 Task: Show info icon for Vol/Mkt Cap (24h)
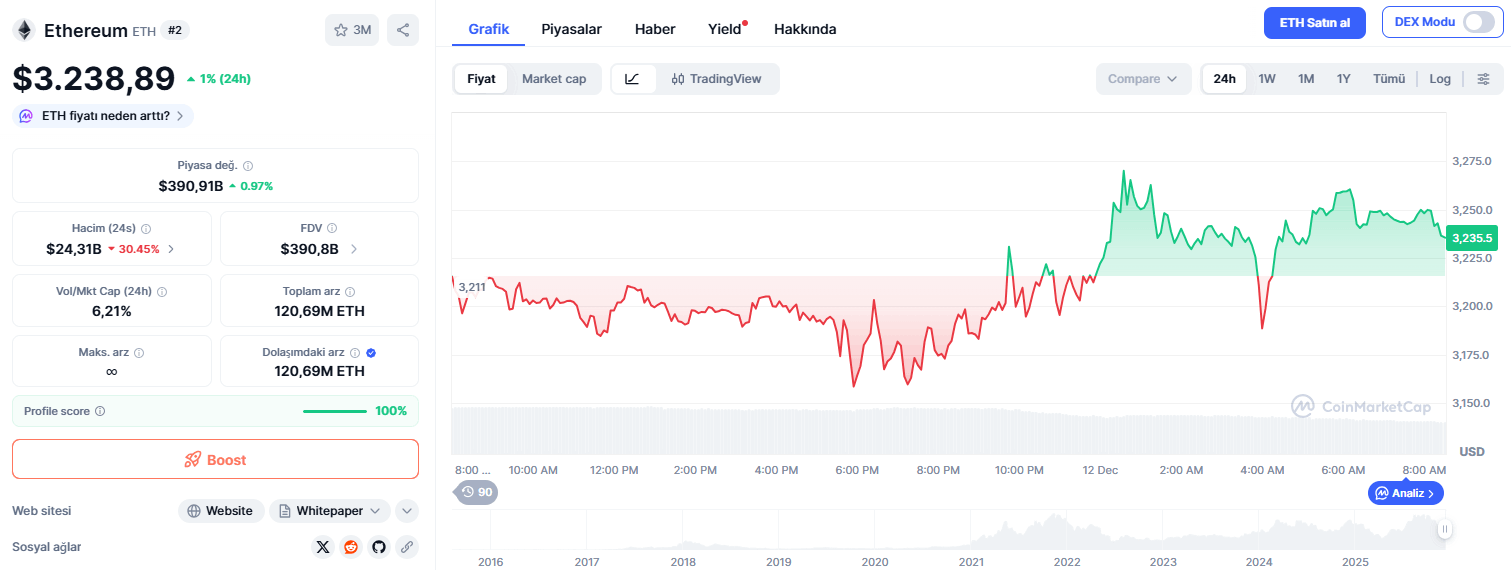pyautogui.click(x=162, y=292)
